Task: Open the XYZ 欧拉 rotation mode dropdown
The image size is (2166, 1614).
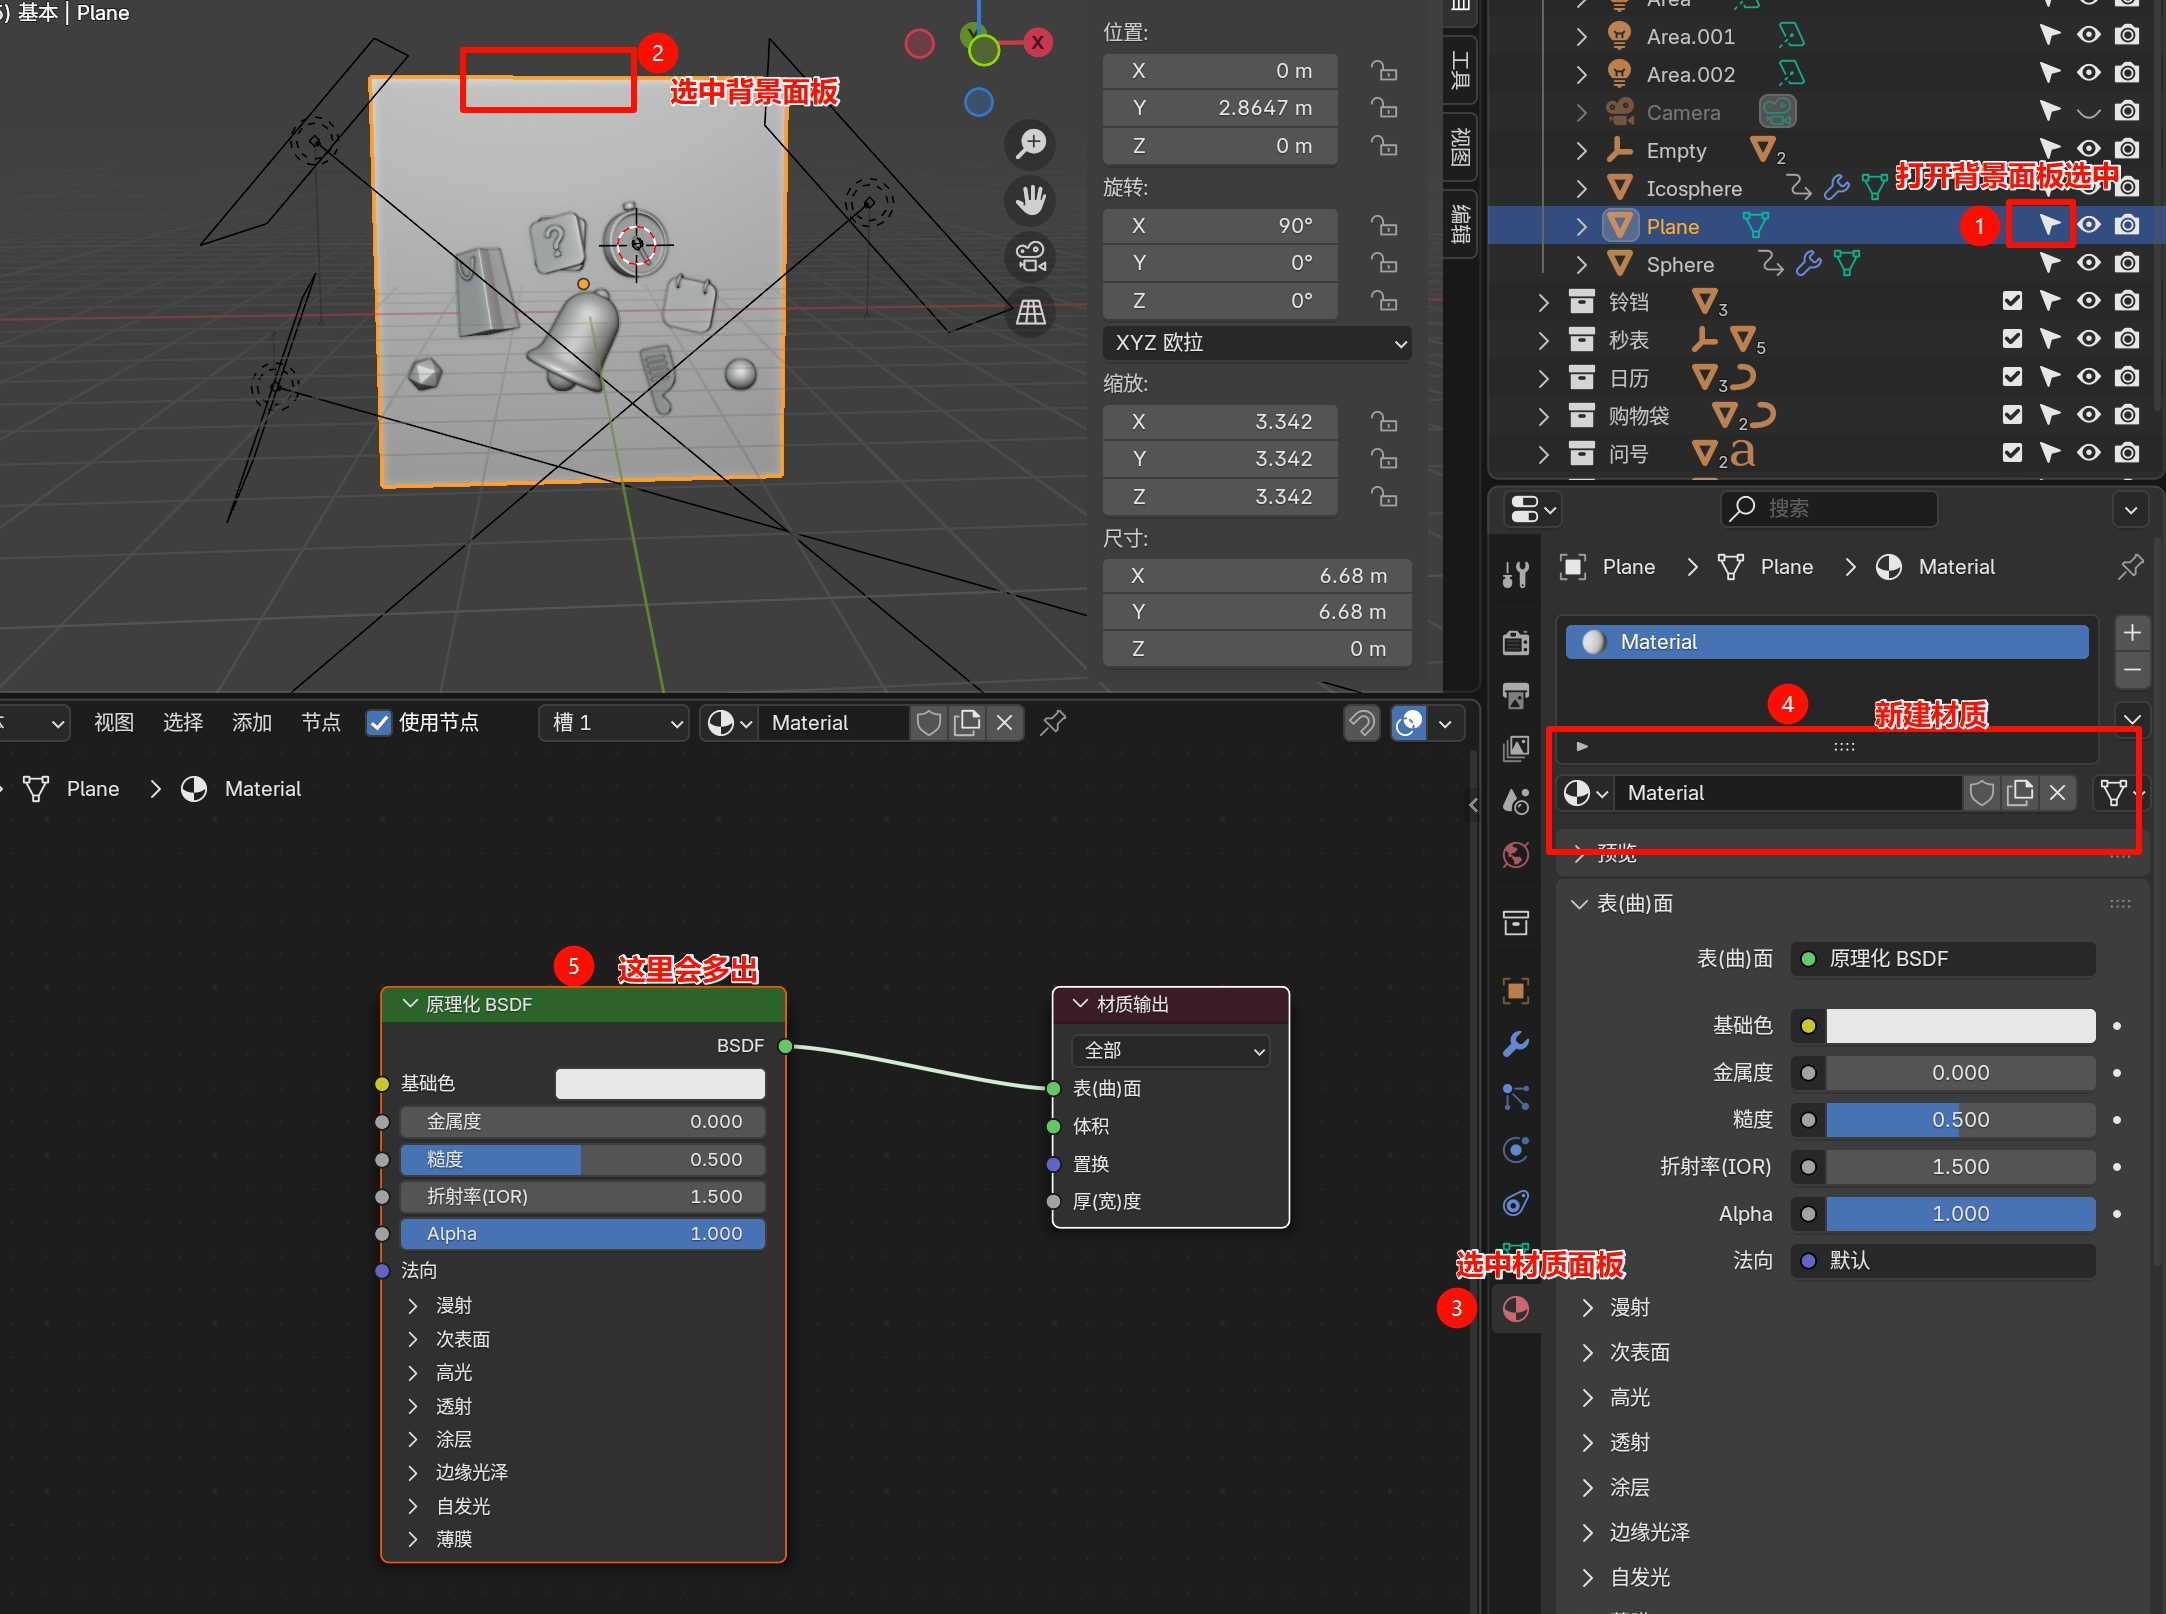Action: 1257,343
